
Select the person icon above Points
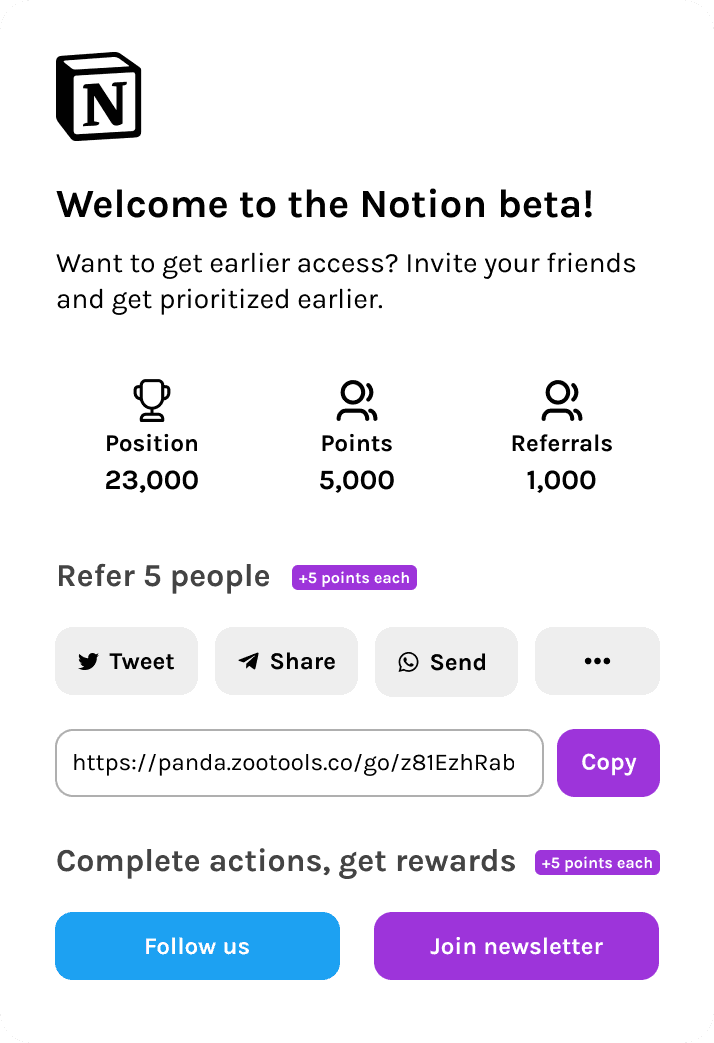(357, 400)
